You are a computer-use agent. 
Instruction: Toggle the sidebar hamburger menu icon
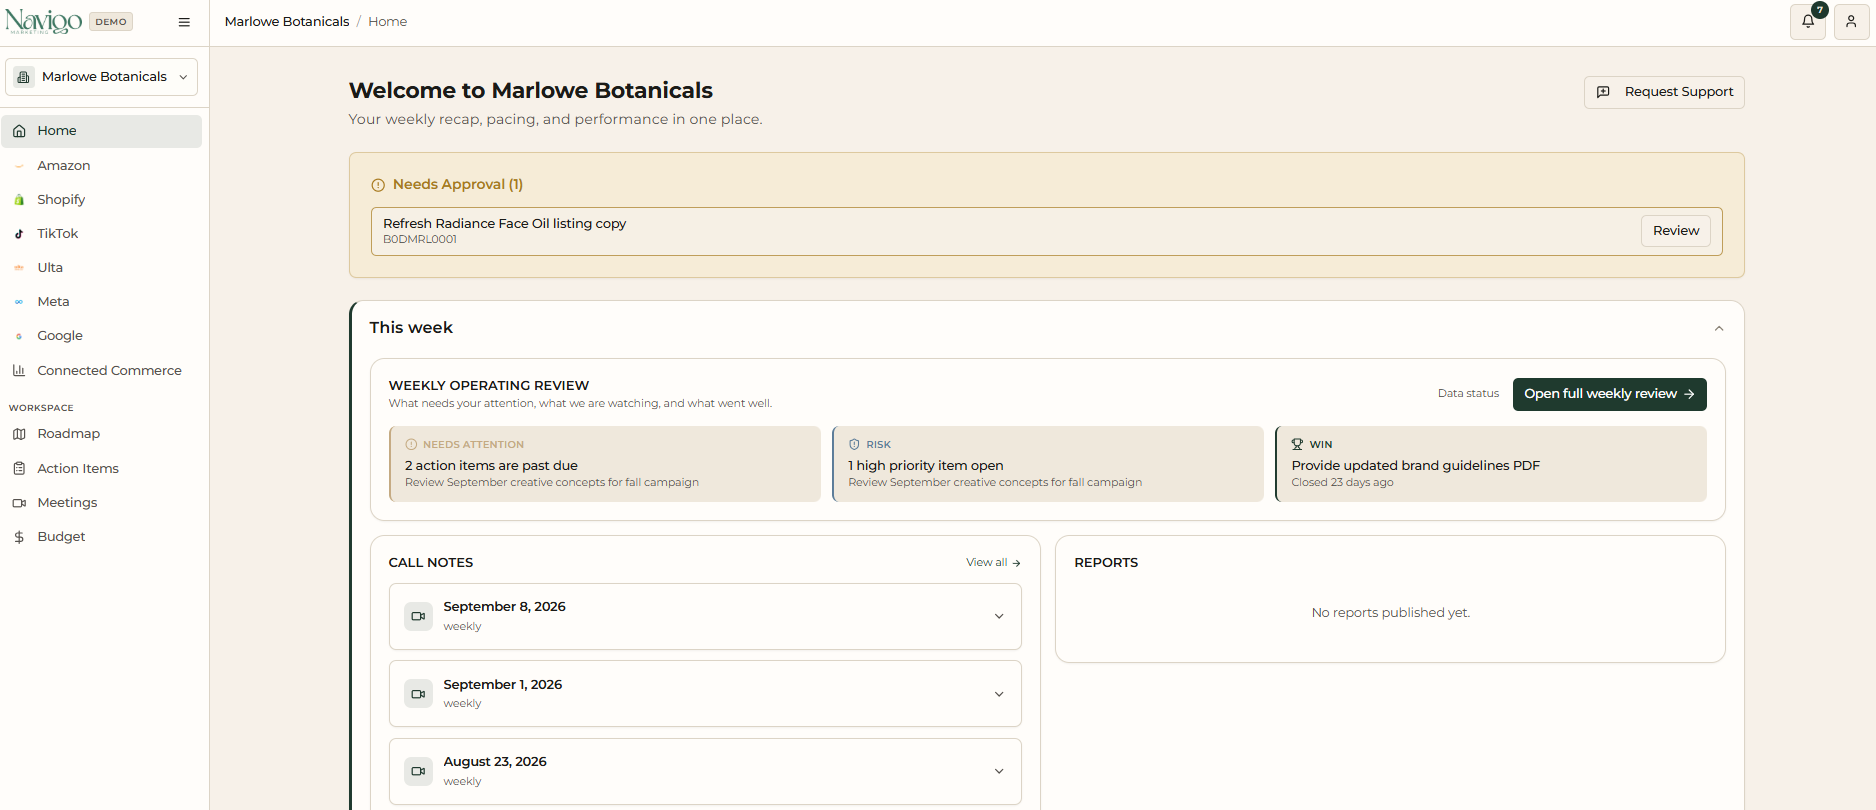(184, 22)
